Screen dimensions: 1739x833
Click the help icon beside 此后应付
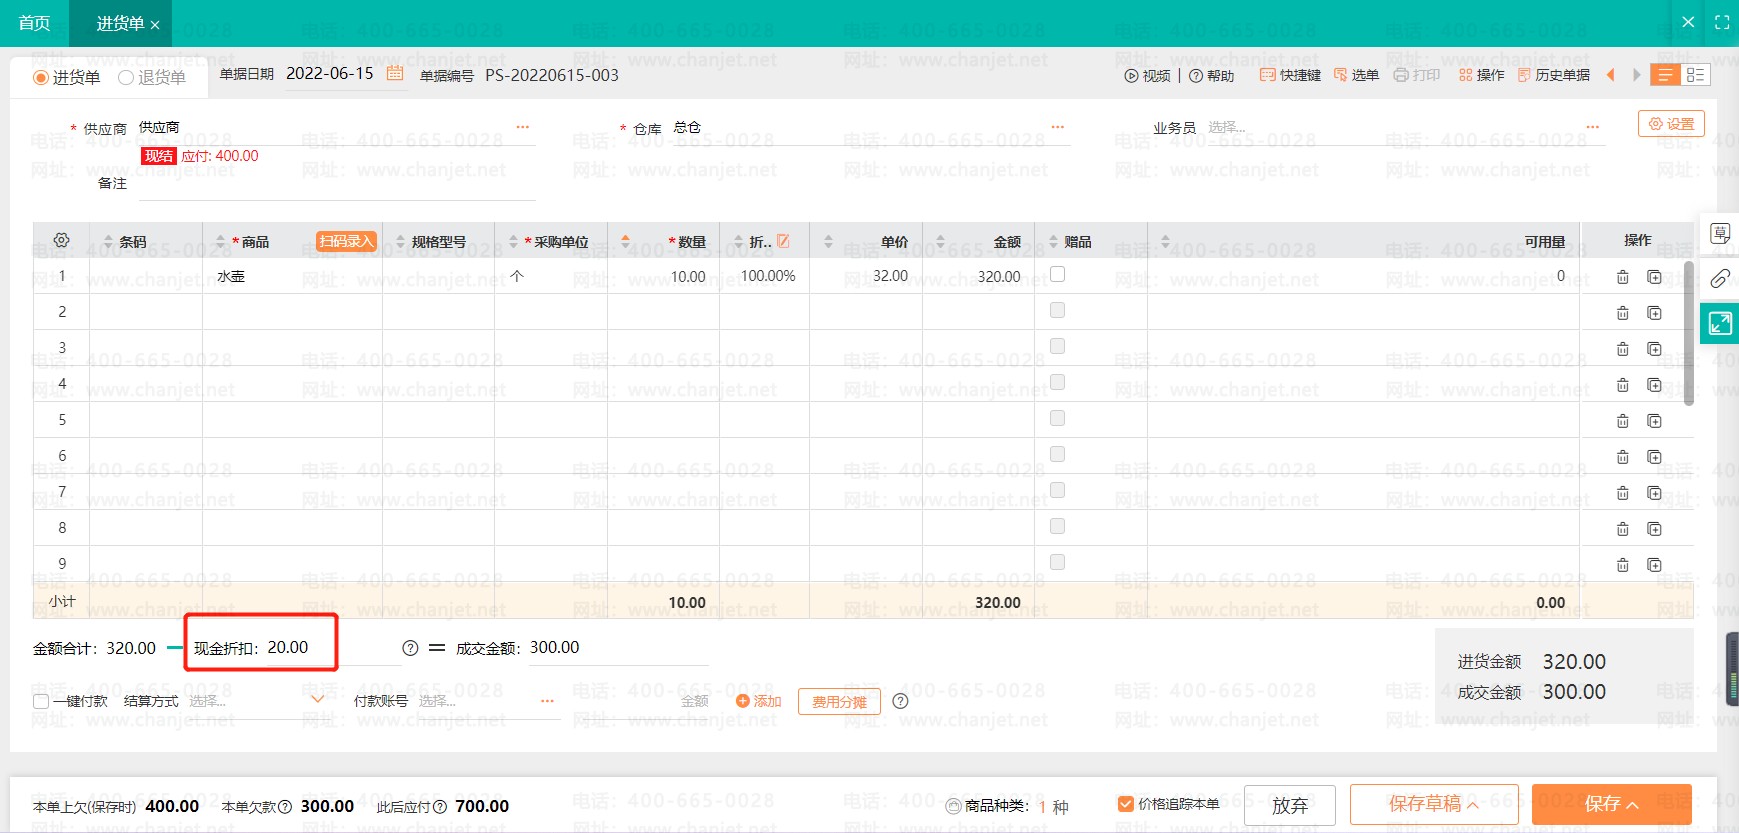click(x=440, y=807)
